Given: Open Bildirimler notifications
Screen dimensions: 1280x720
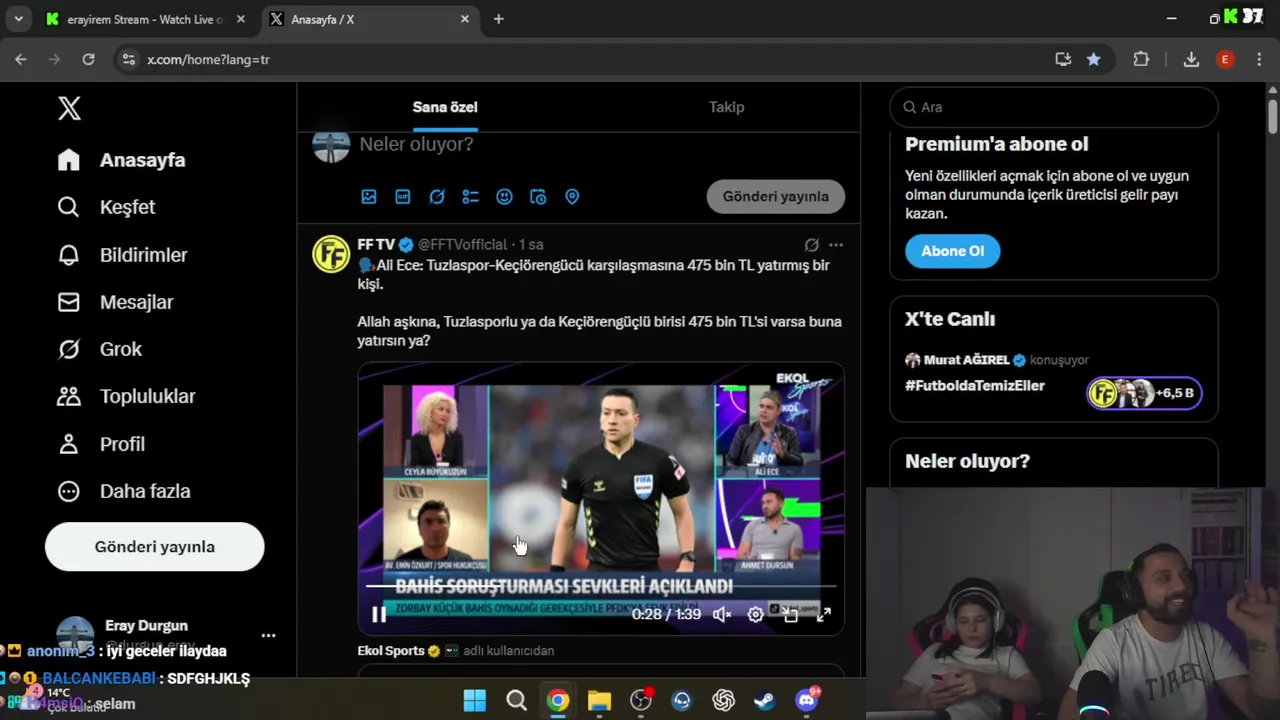Looking at the screenshot, I should [x=122, y=255].
